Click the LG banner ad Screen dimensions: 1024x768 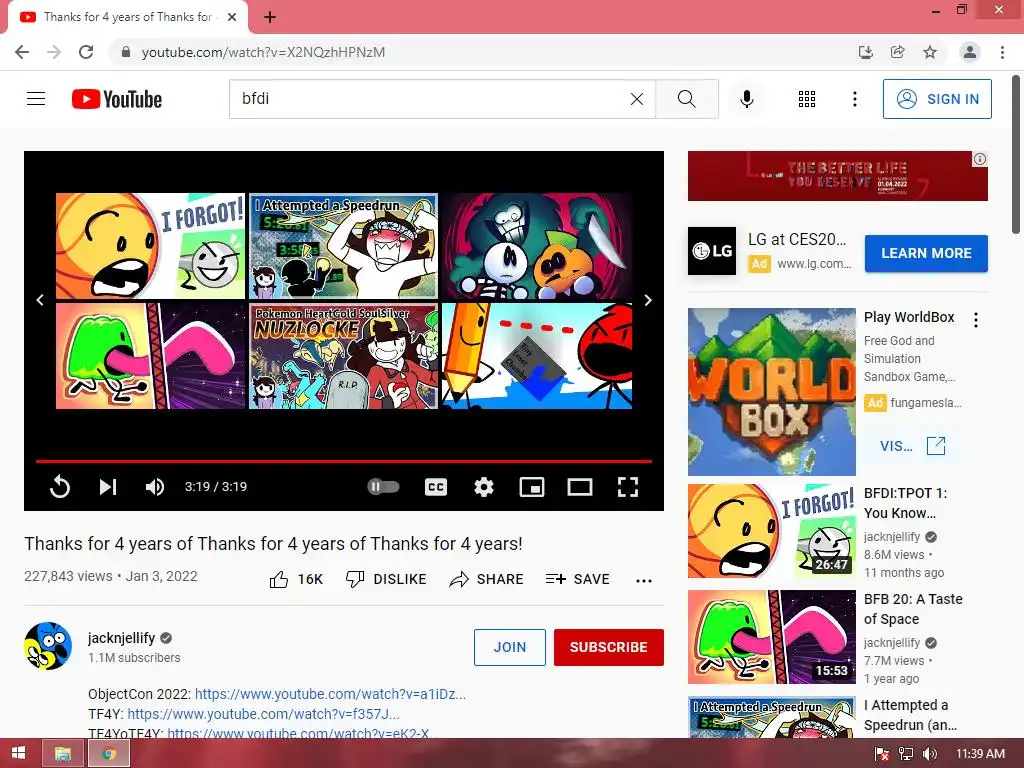838,176
